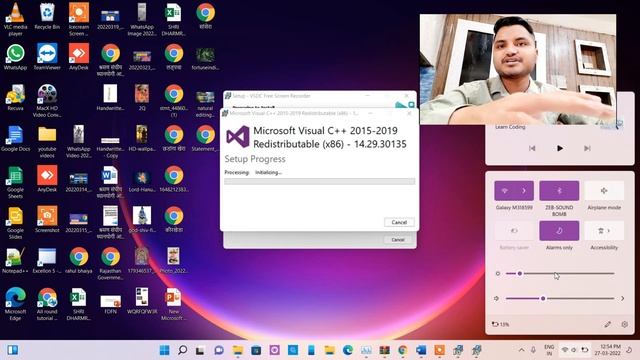Click the Windows Start button

[164, 350]
